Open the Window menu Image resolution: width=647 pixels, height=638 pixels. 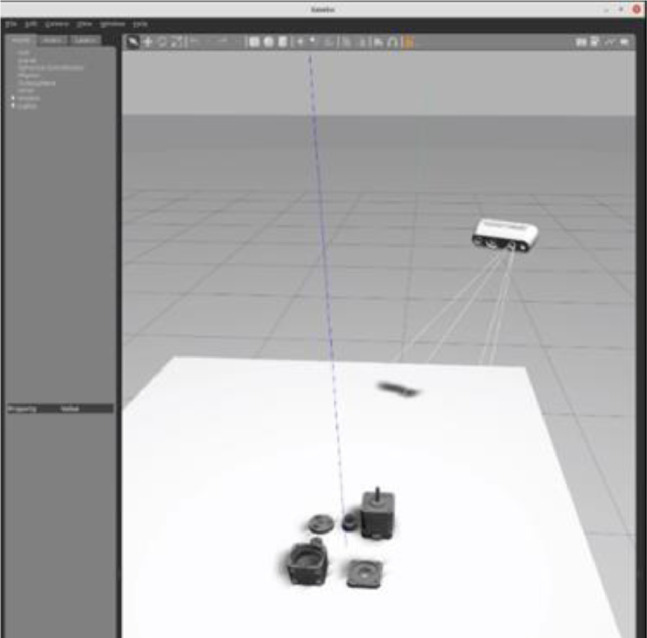[112, 24]
